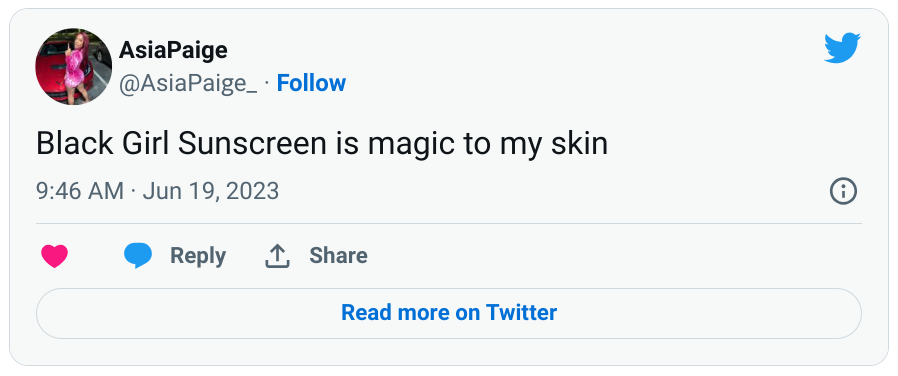The height and width of the screenshot is (376, 898).
Task: Open Read more on Twitter
Action: tap(449, 313)
